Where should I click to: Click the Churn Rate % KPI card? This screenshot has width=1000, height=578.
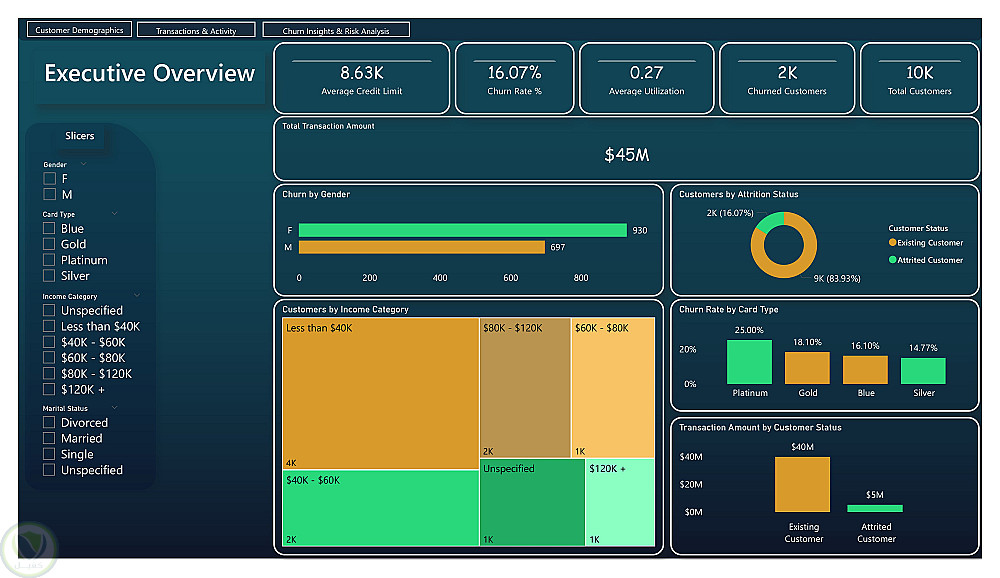[x=515, y=78]
